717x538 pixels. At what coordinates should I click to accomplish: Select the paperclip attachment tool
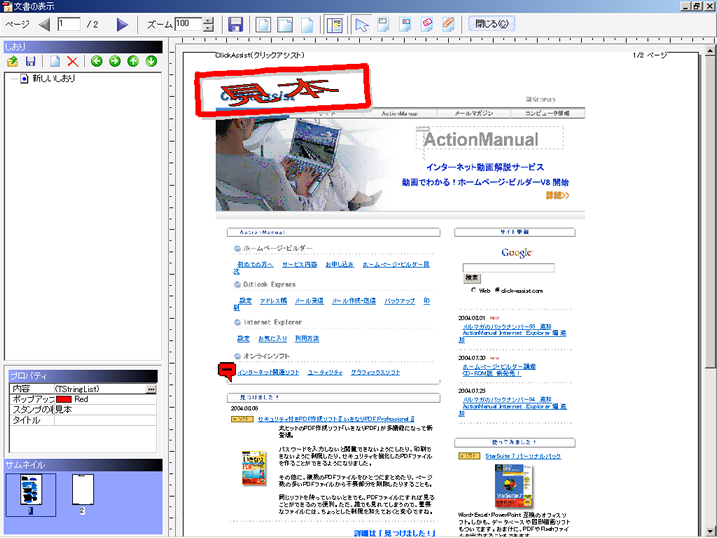(449, 24)
